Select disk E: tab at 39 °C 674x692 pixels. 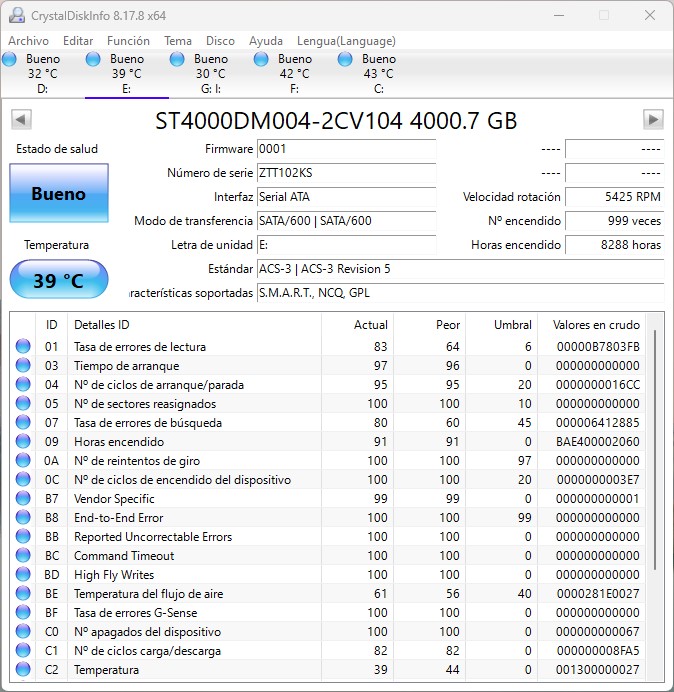click(127, 73)
